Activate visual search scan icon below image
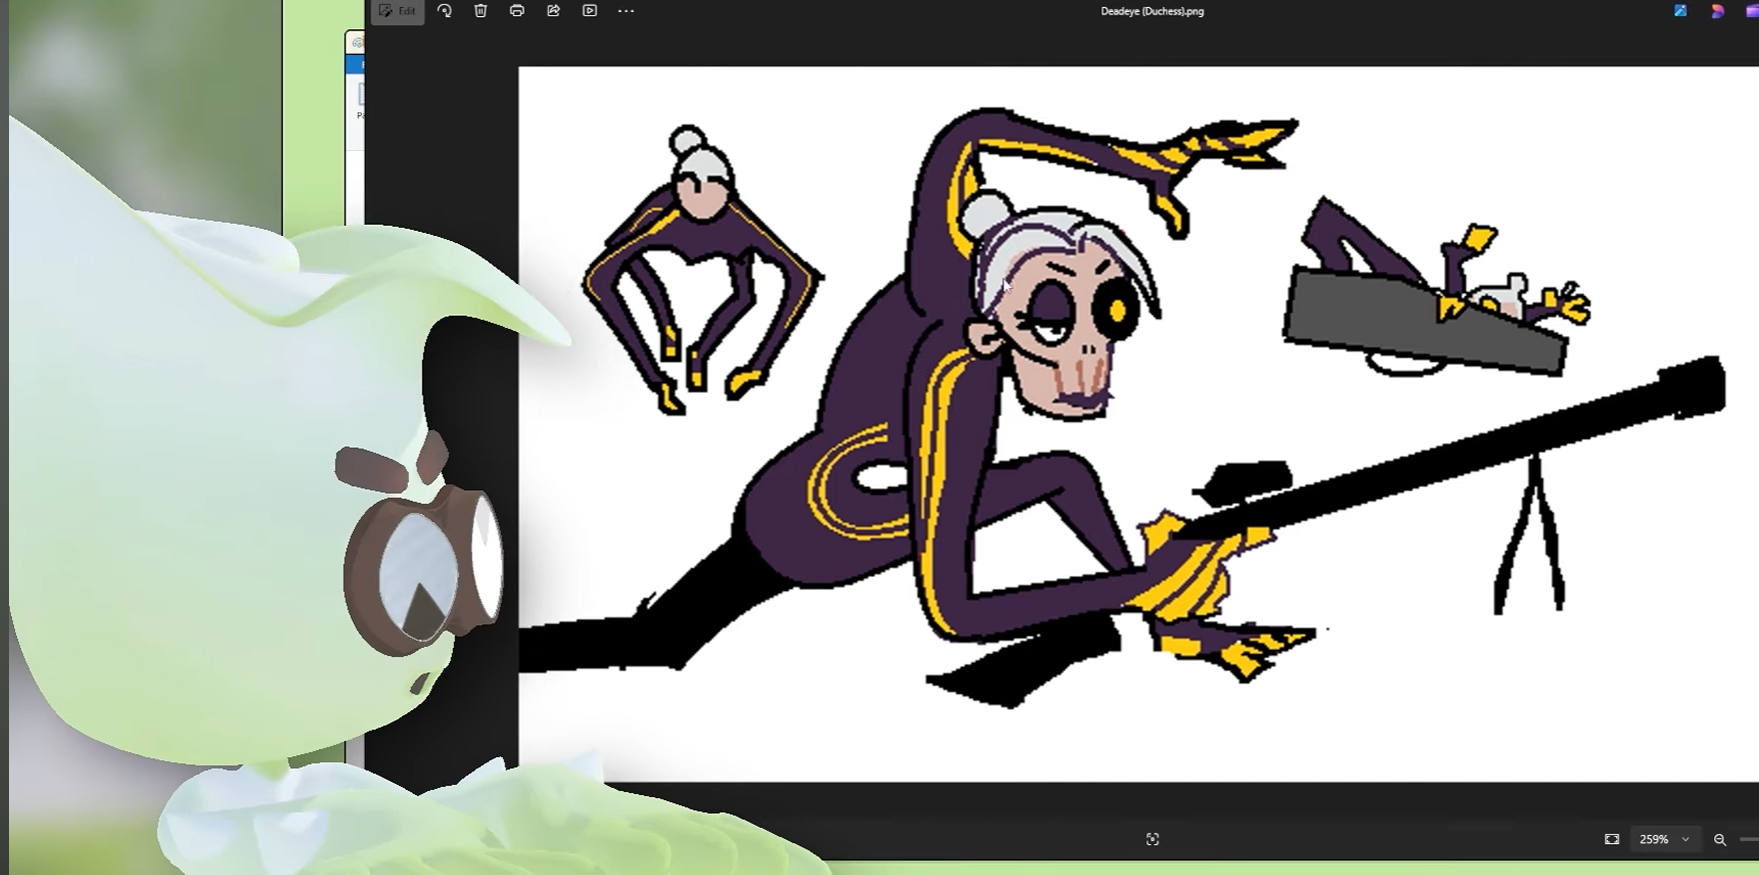 [1153, 839]
